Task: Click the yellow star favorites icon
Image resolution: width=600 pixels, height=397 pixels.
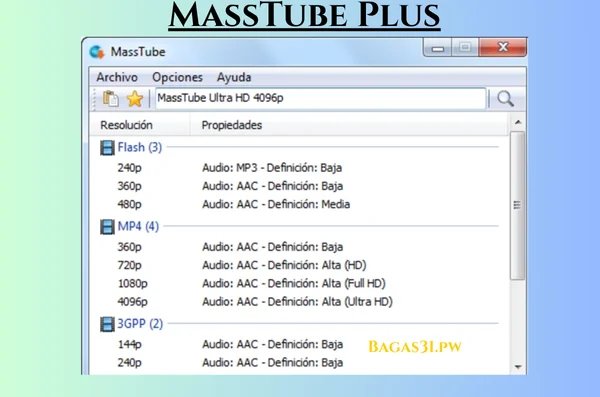Action: tap(135, 99)
